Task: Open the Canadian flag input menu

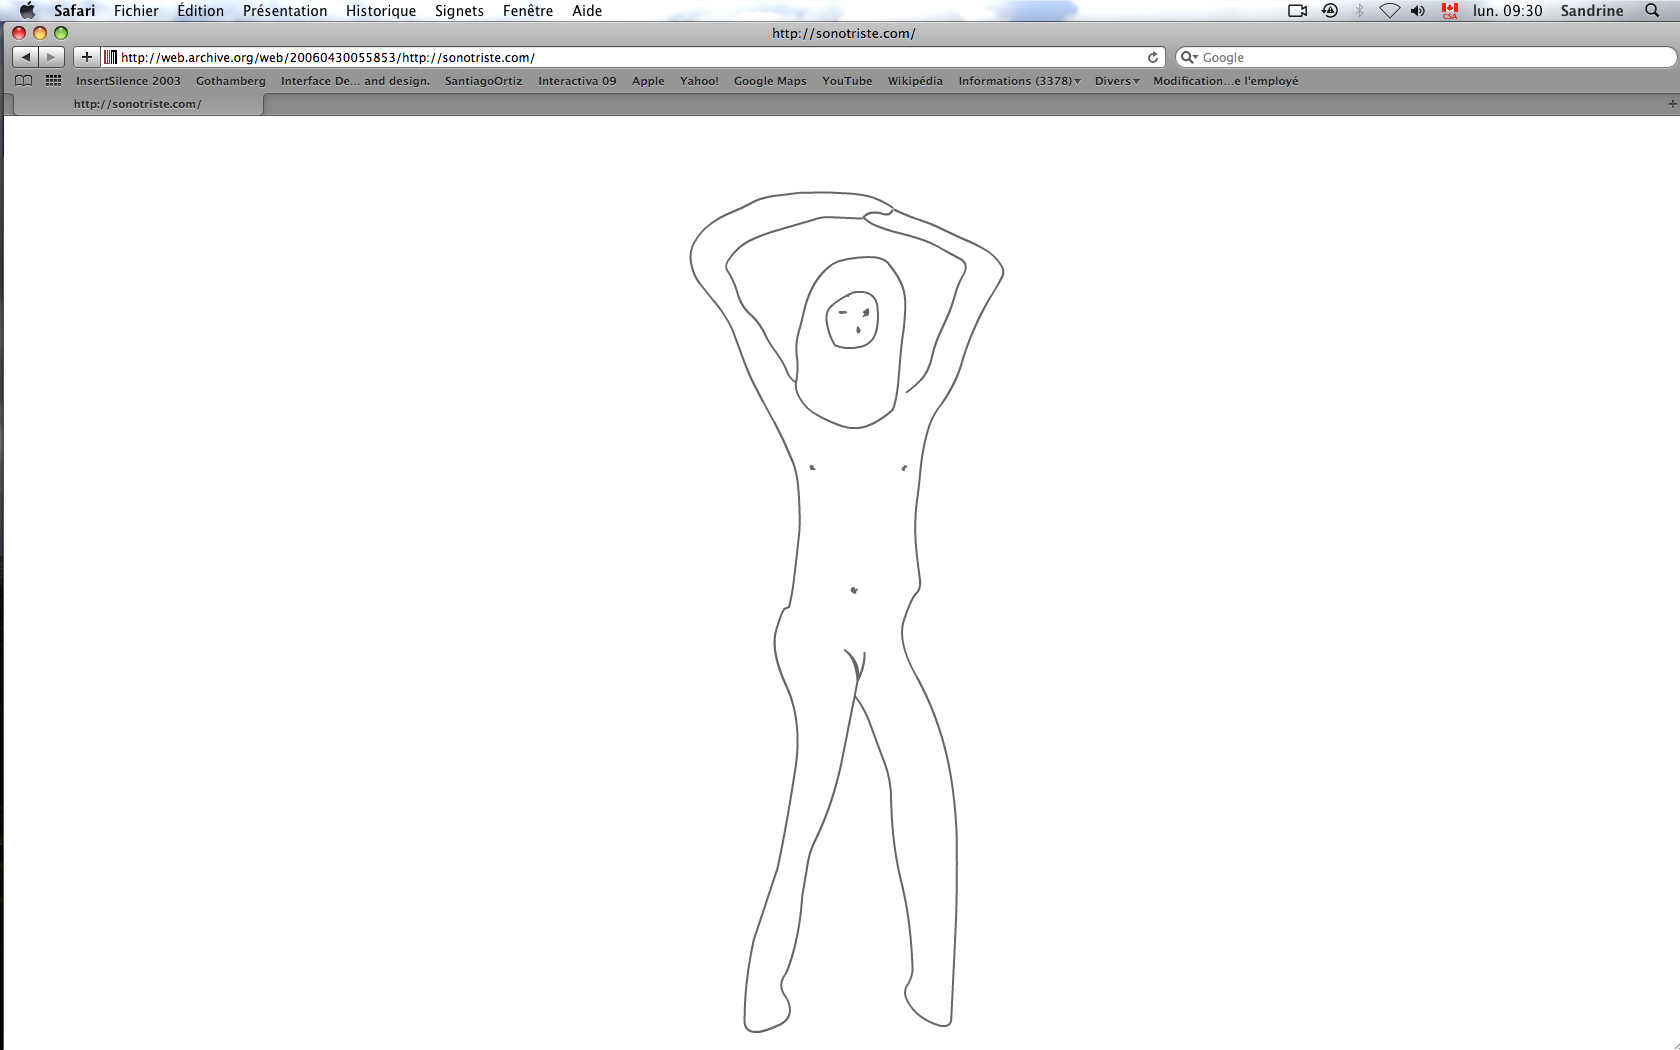Action: pyautogui.click(x=1450, y=11)
